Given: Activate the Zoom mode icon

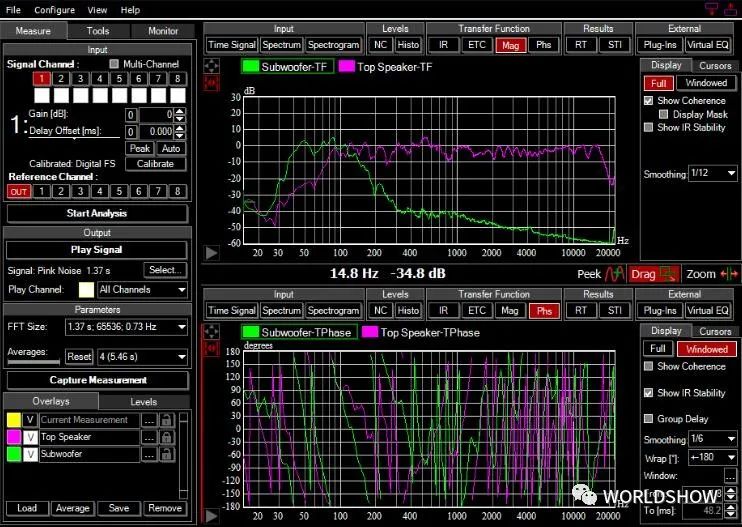Looking at the screenshot, I should point(729,274).
